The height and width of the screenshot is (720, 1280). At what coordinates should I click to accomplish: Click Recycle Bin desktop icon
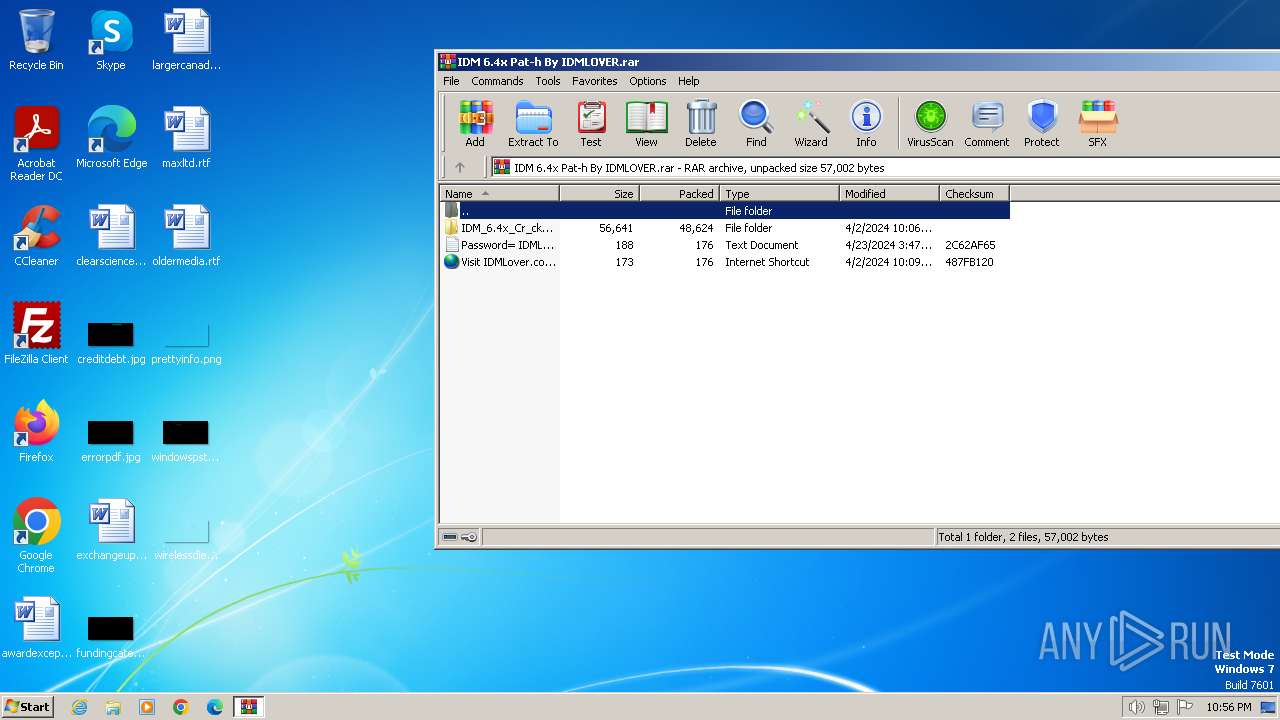[36, 41]
